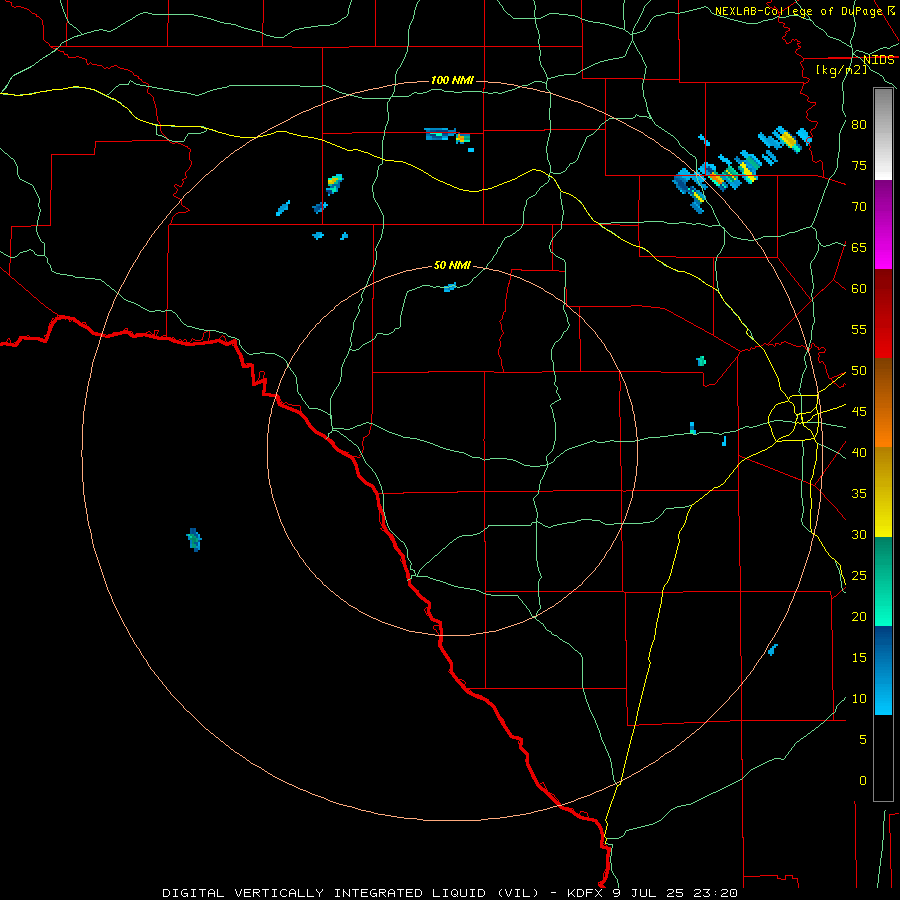Click the storm echo just below the 100 NMI label
The width and height of the screenshot is (900, 900).
[448, 137]
